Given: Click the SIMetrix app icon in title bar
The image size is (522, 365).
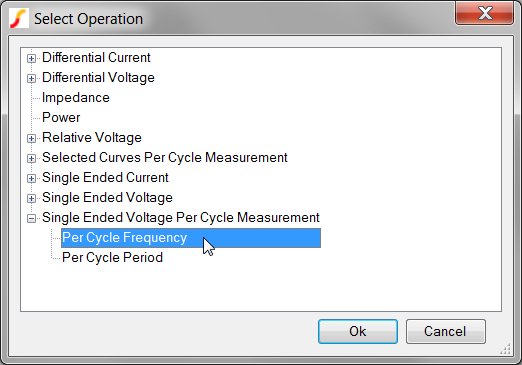Looking at the screenshot, I should point(19,19).
